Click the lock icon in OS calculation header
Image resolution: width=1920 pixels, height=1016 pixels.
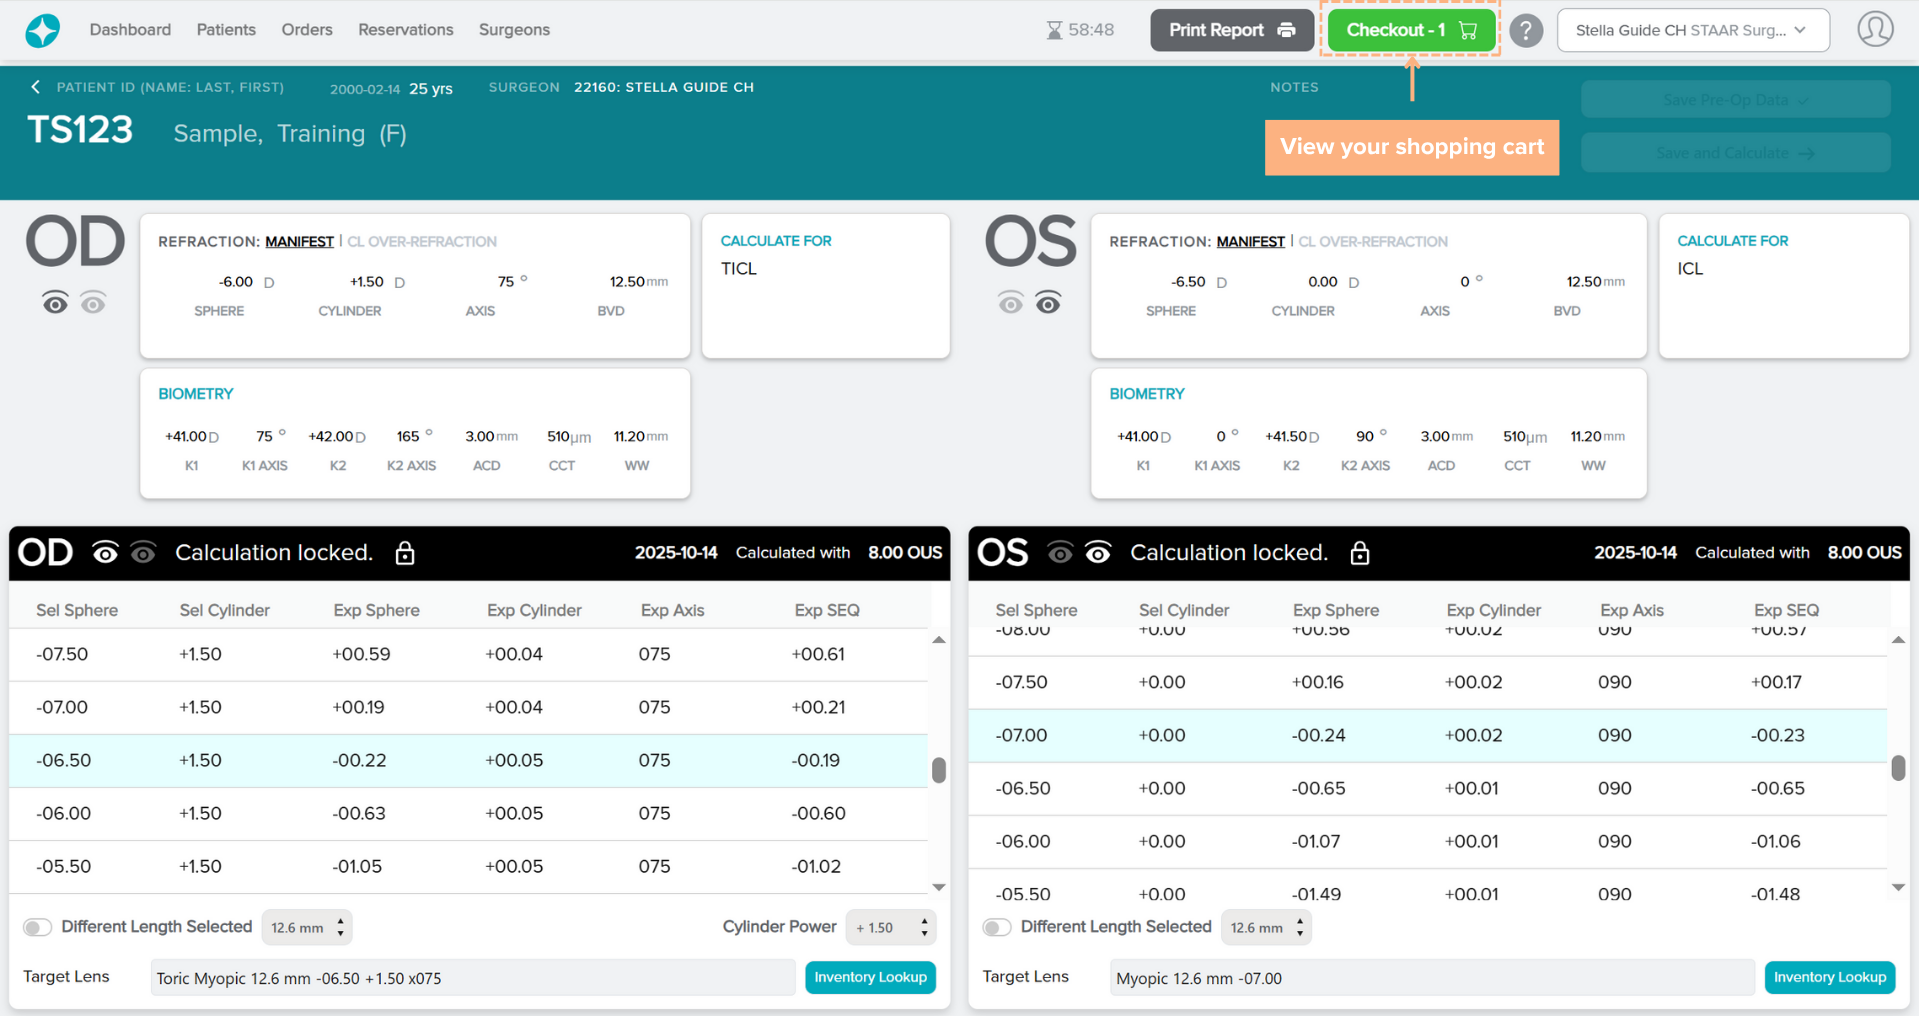(1360, 553)
